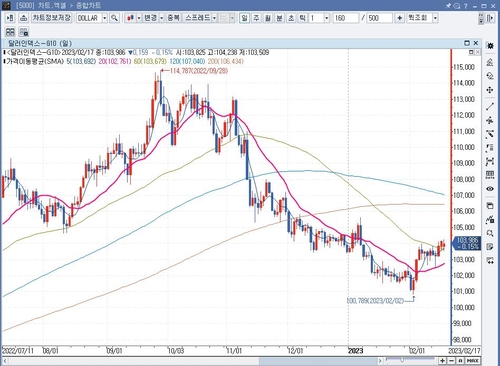500x366 pixels.
Task: Click the horizontal chart scrollbar thumb
Action: click(x=318, y=361)
